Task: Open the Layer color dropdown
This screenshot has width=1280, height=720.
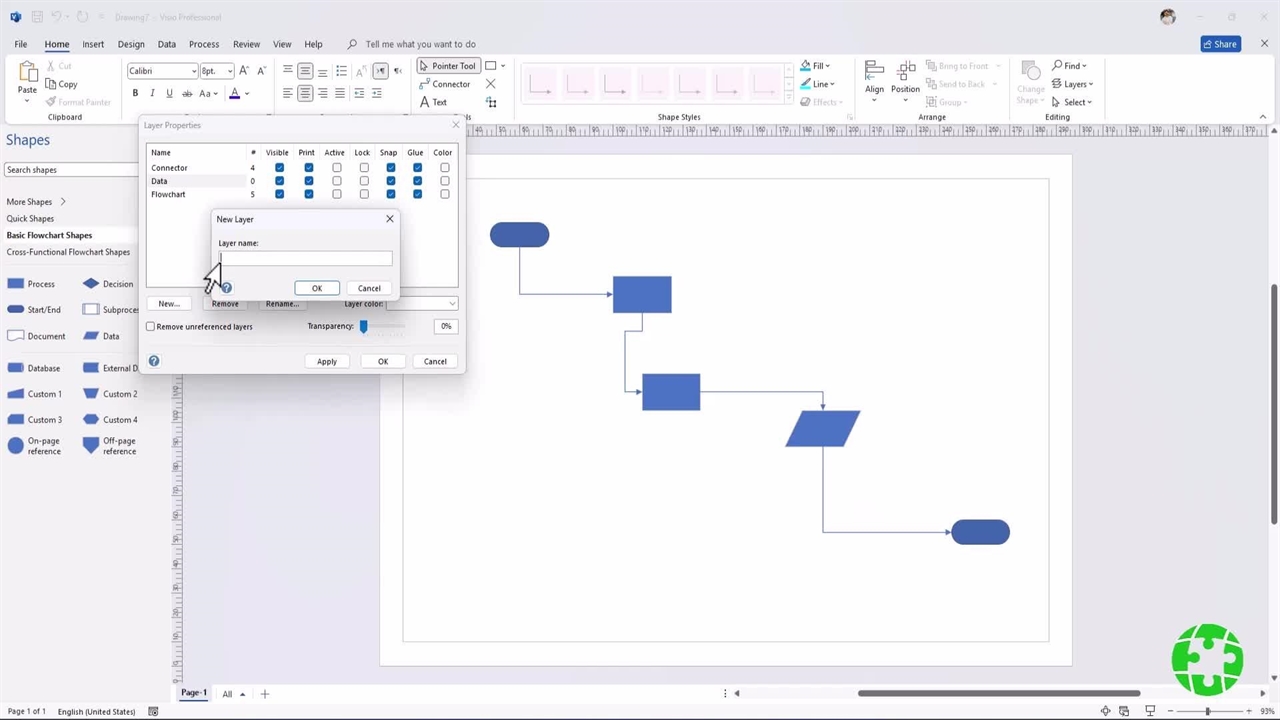Action: pos(422,304)
